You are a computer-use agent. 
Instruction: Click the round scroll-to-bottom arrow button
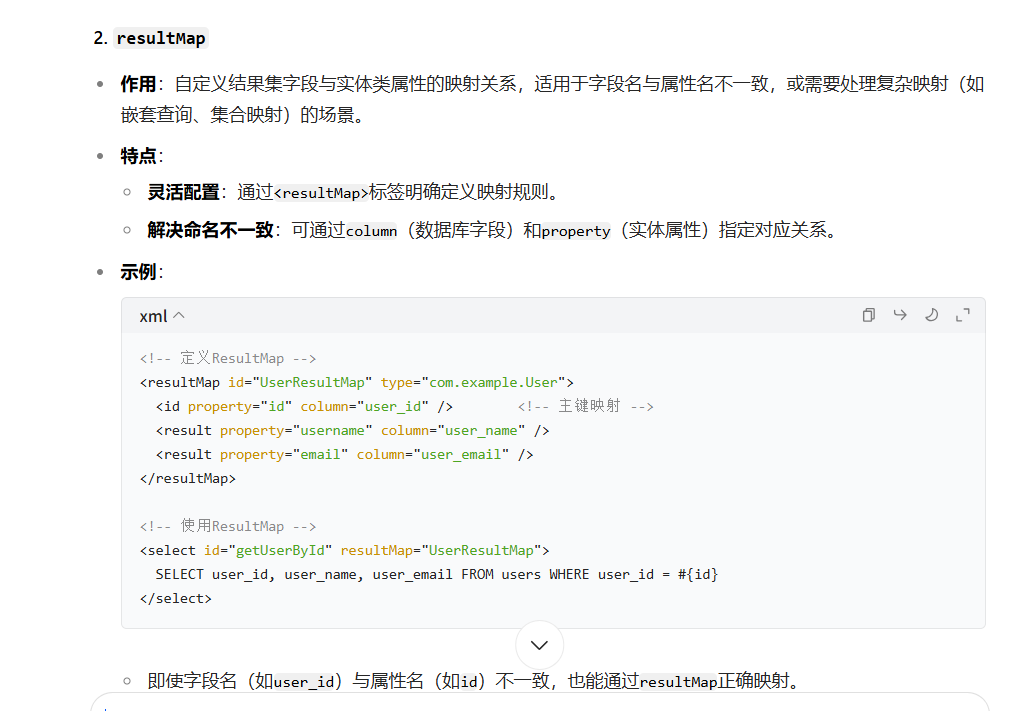click(539, 645)
